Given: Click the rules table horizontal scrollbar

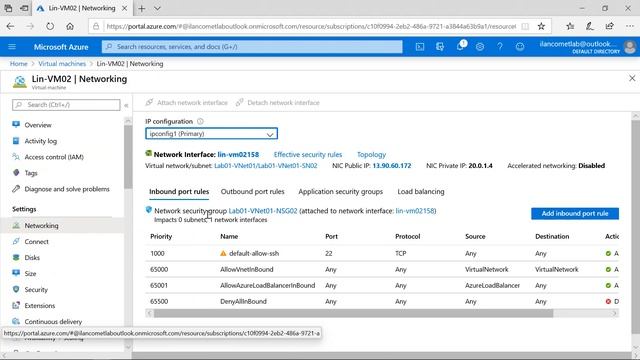Looking at the screenshot, I should pos(353,313).
